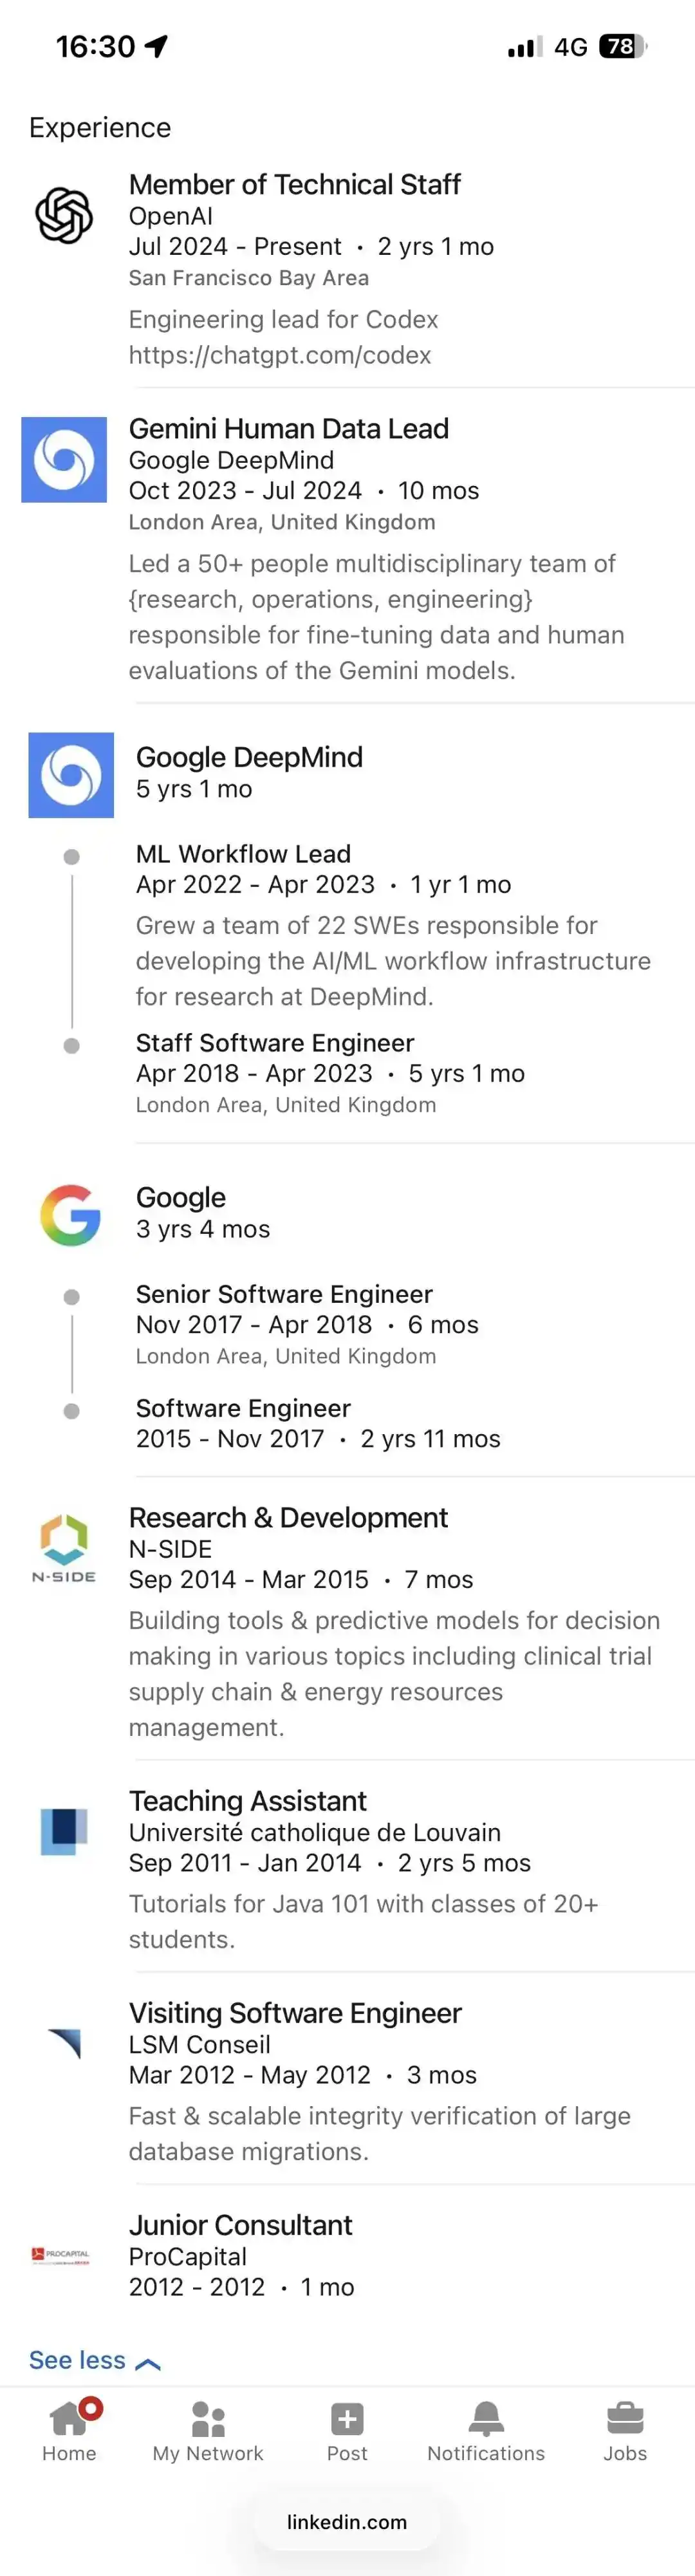This screenshot has width=695, height=2576.
Task: Open the Member of Technical Staff entry
Action: 295,184
